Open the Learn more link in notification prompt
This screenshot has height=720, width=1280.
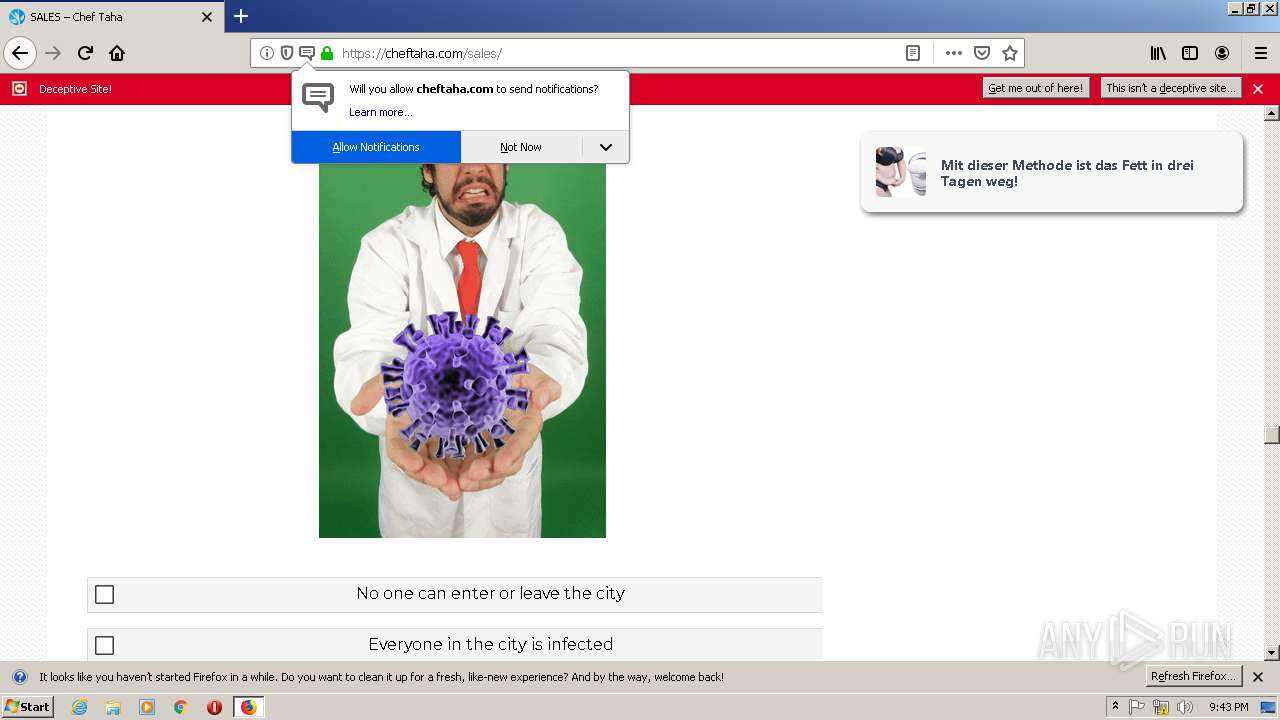coord(380,112)
